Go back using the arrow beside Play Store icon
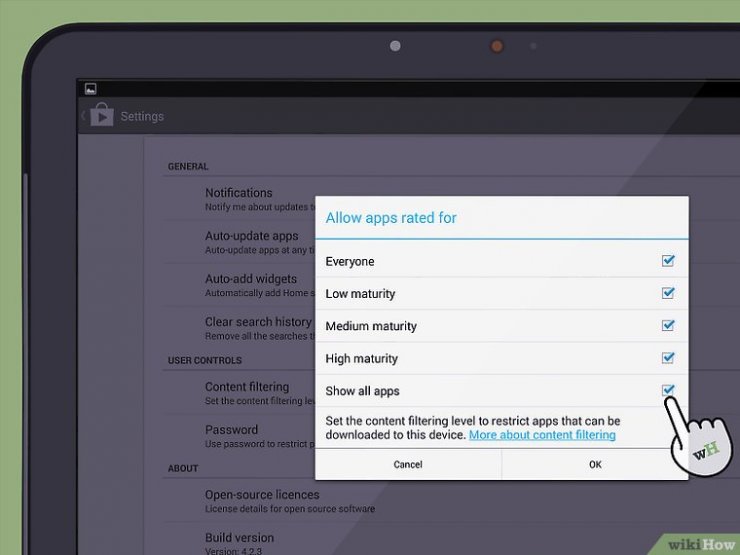740x555 pixels. pos(83,115)
